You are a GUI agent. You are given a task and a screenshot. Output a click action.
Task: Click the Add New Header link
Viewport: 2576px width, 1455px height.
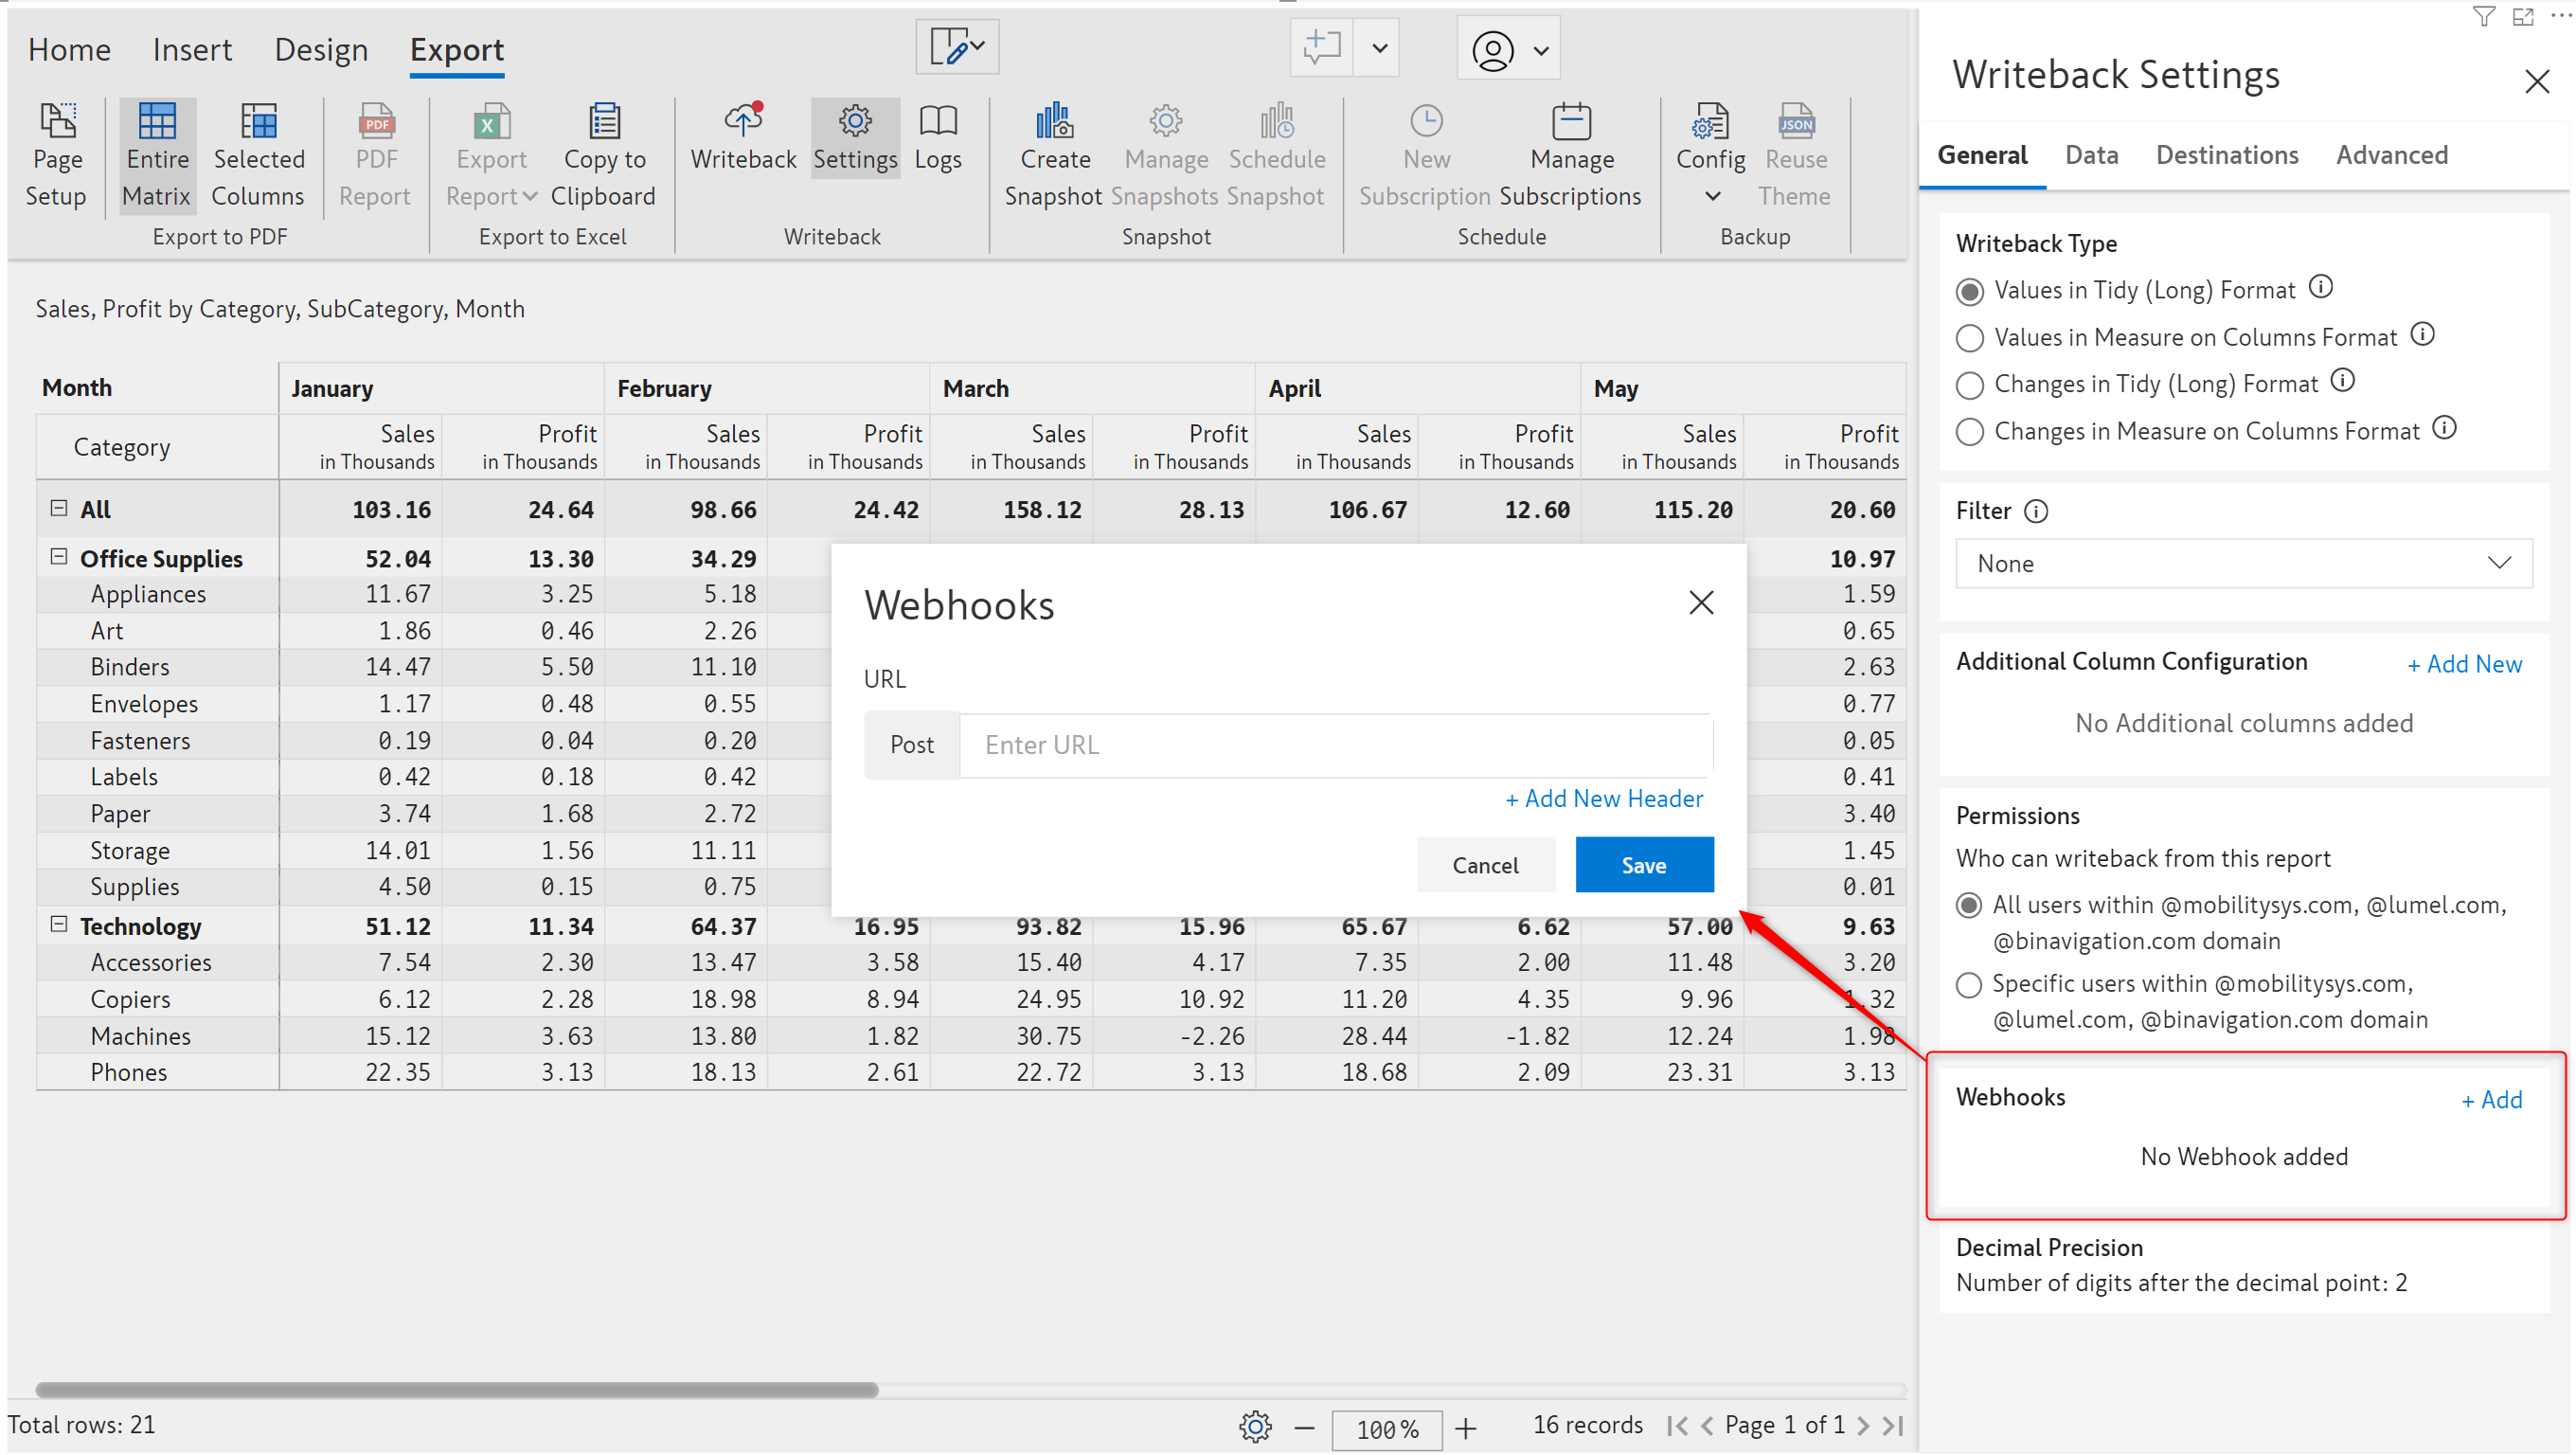pos(1604,799)
